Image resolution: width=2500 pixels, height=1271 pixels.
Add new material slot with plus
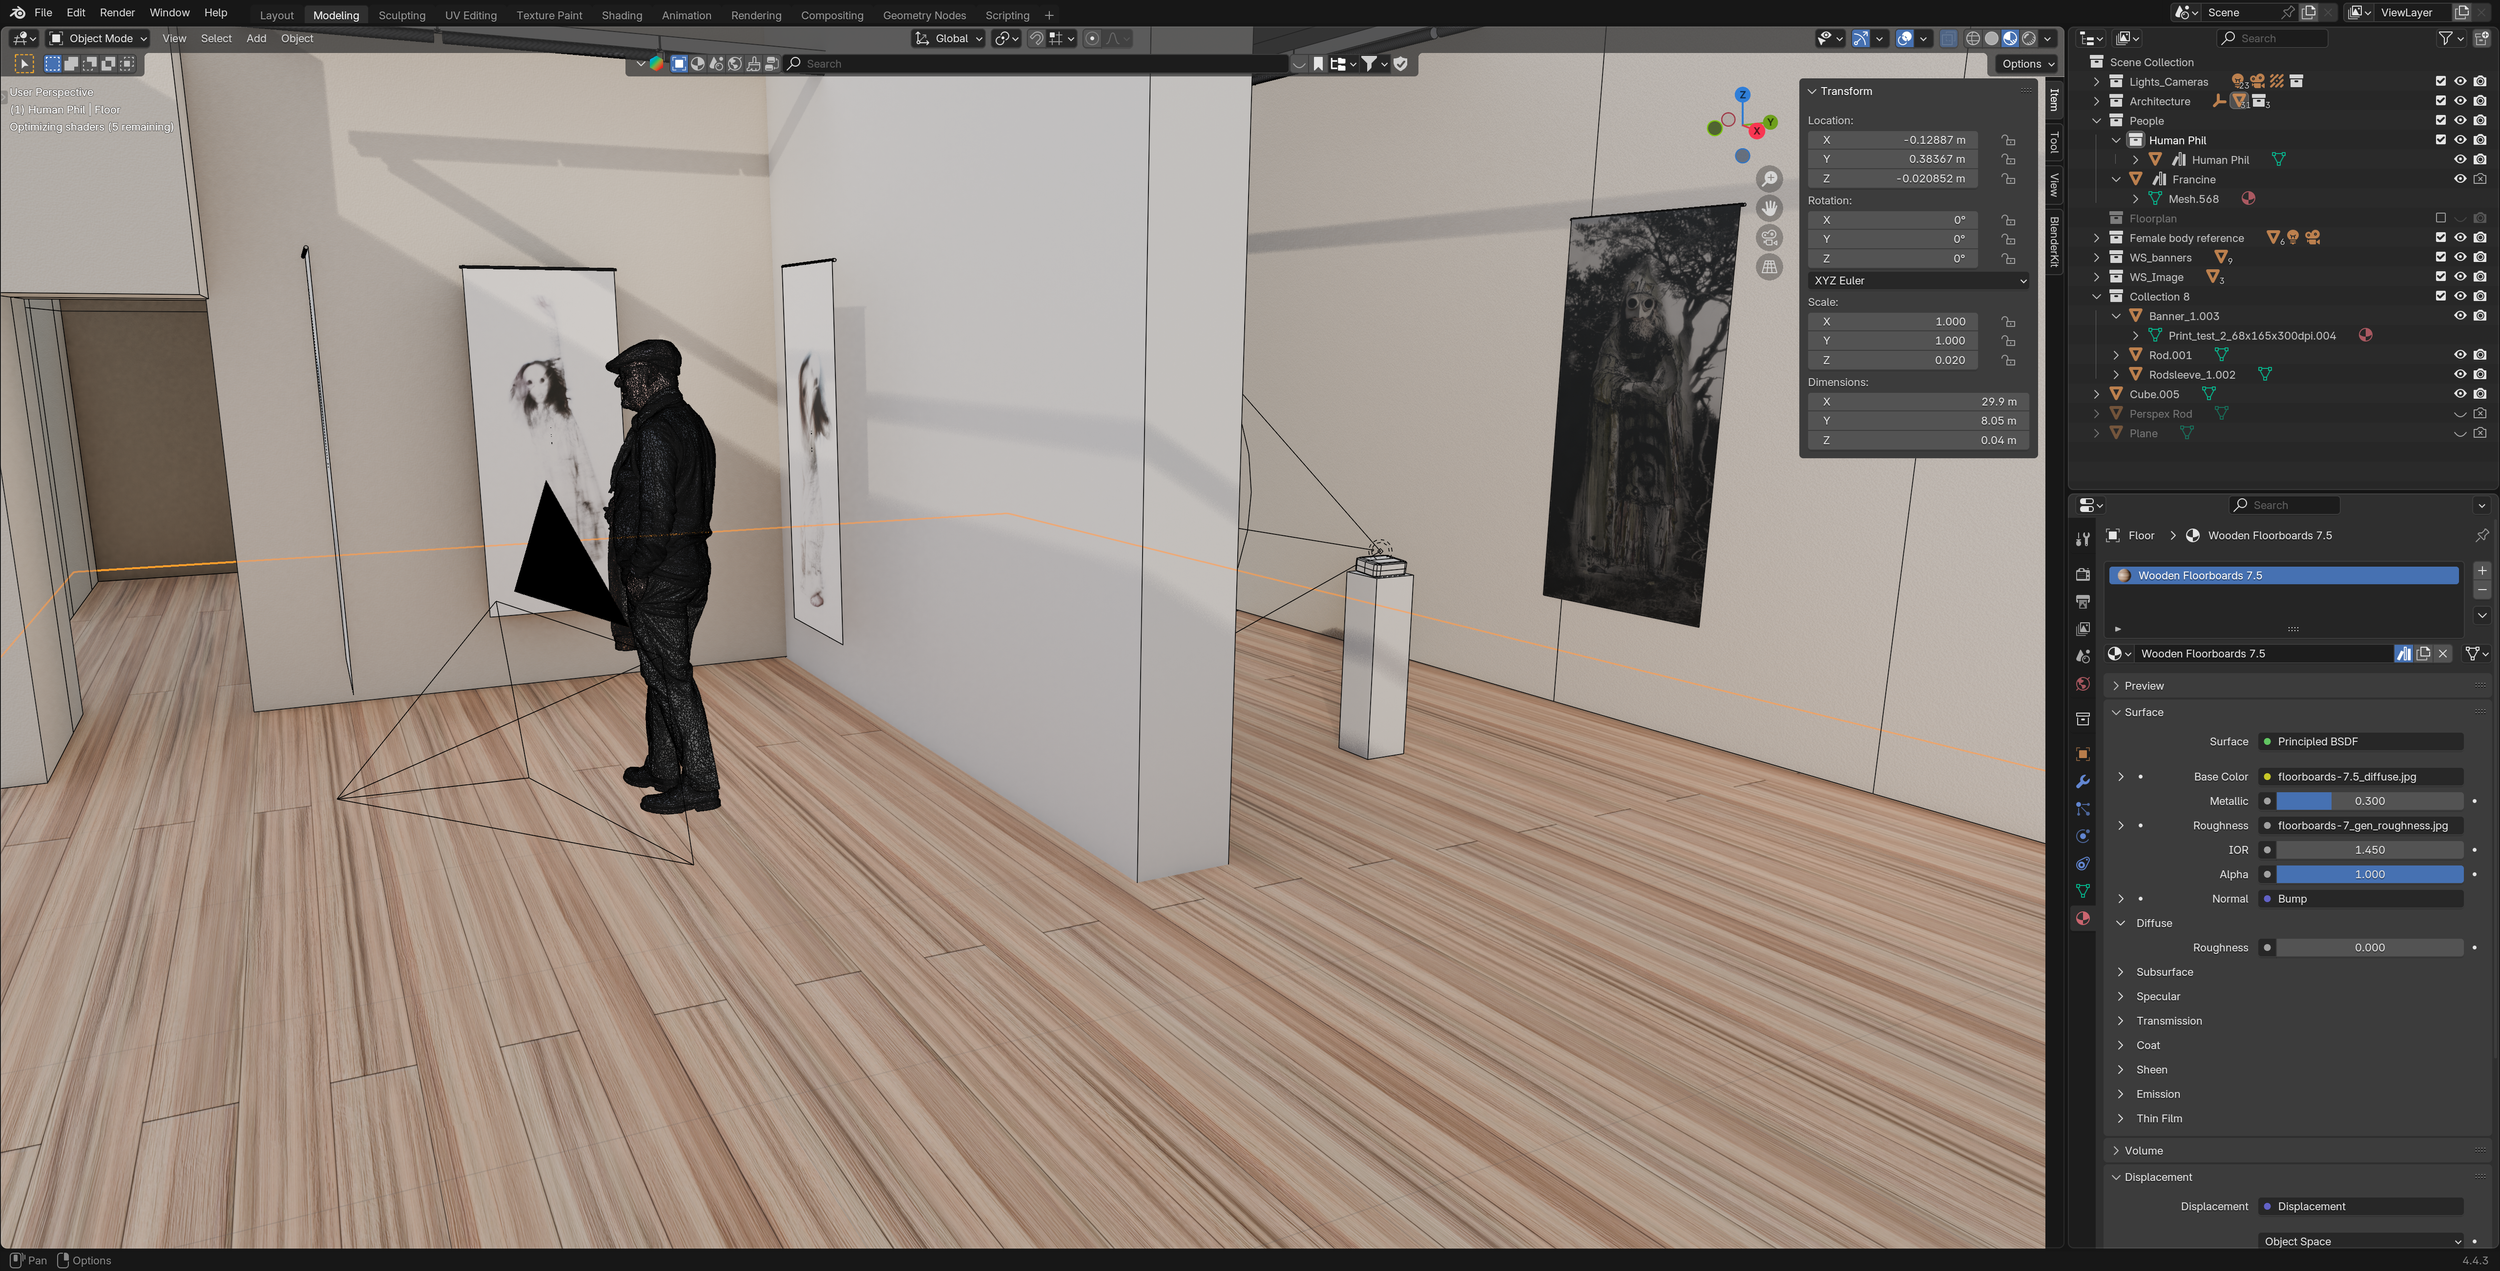tap(2481, 571)
